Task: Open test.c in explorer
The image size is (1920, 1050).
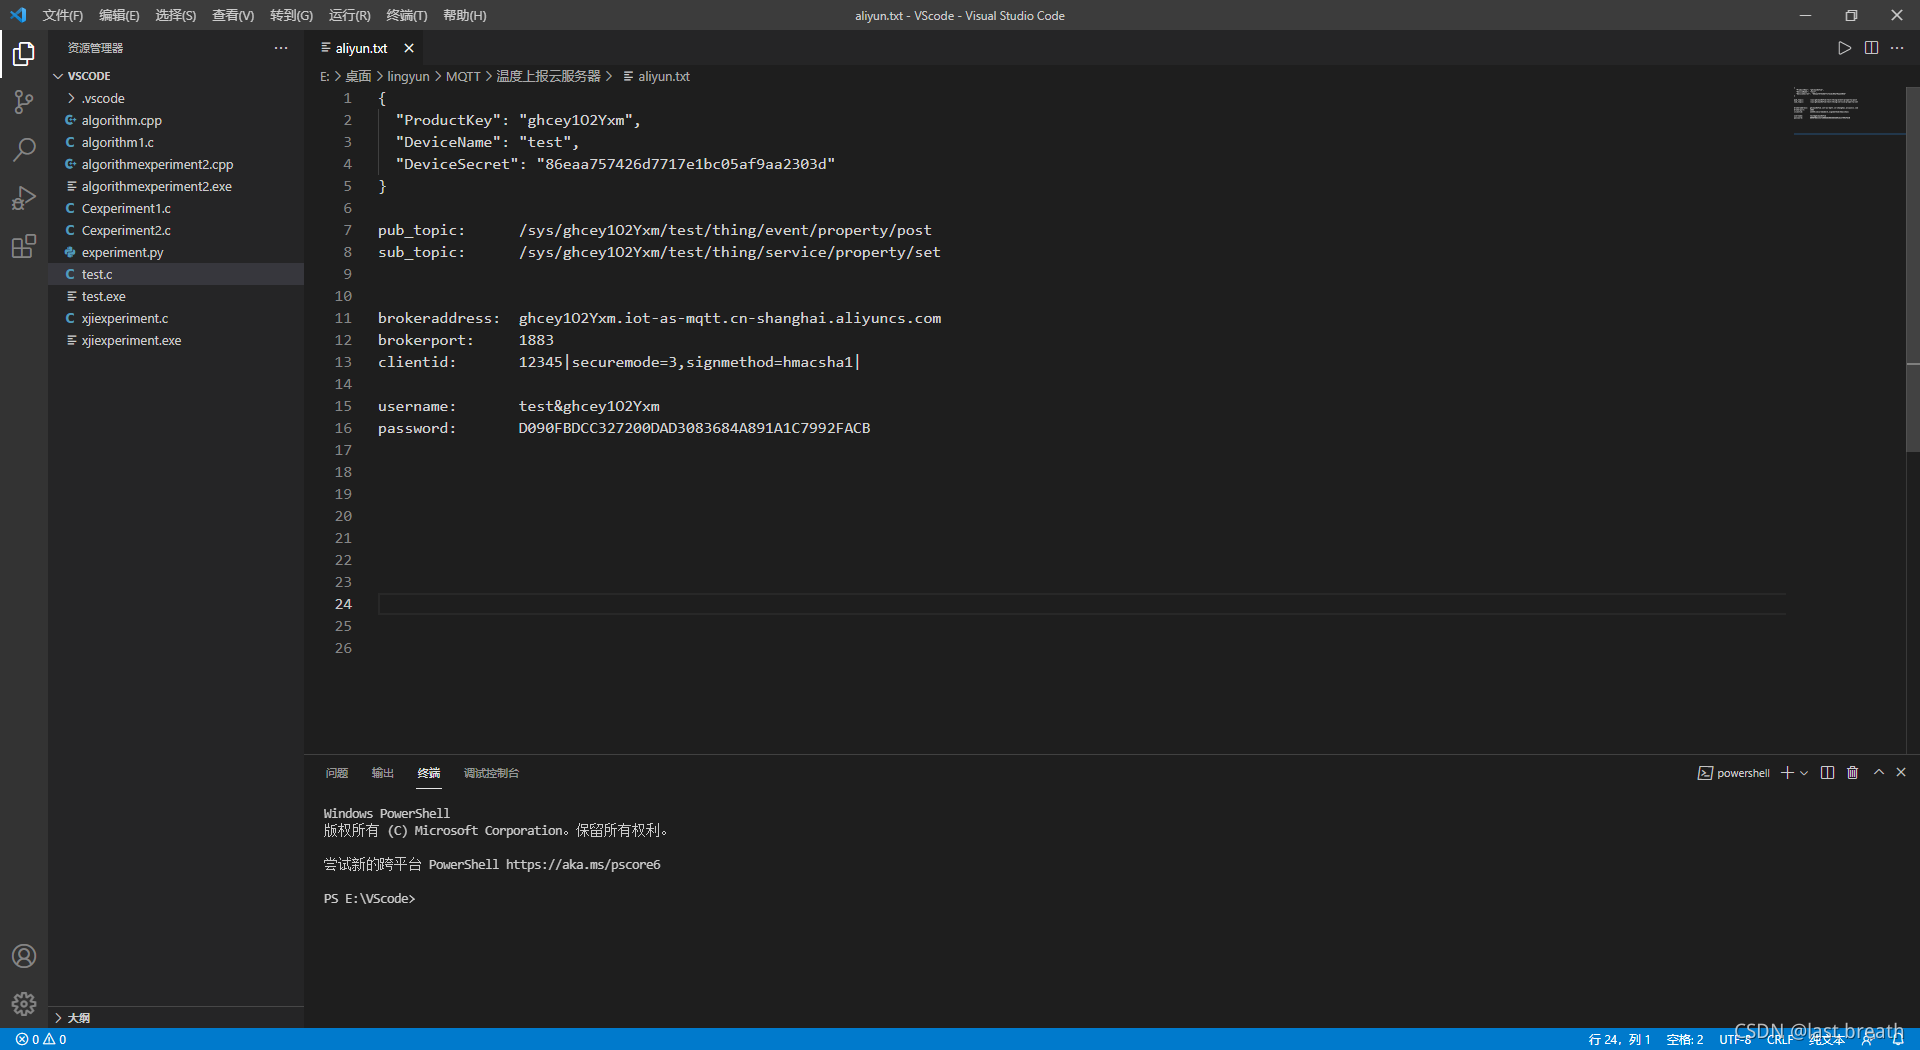Action: click(x=176, y=274)
